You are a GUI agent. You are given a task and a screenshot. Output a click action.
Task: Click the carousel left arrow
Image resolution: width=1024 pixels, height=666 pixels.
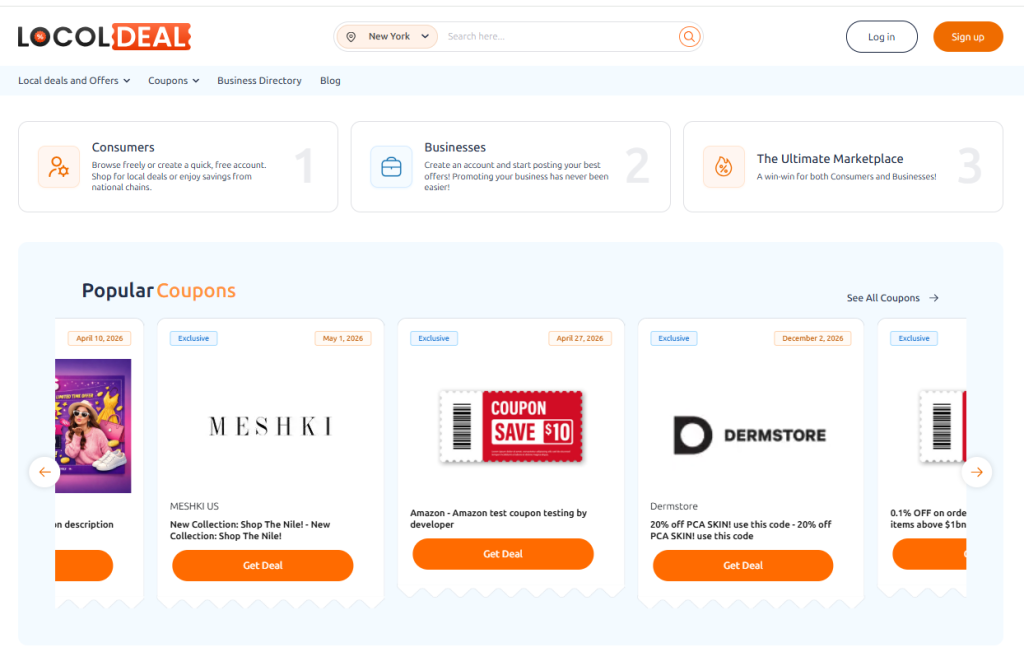(44, 472)
